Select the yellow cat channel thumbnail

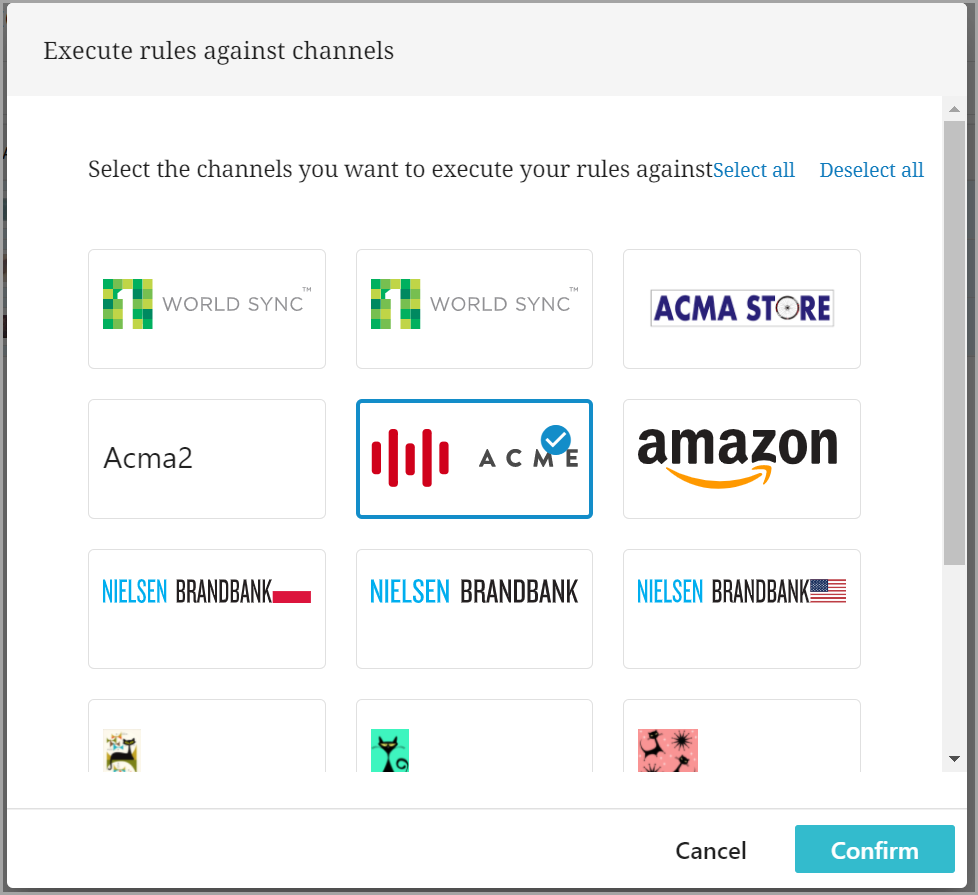pos(122,750)
